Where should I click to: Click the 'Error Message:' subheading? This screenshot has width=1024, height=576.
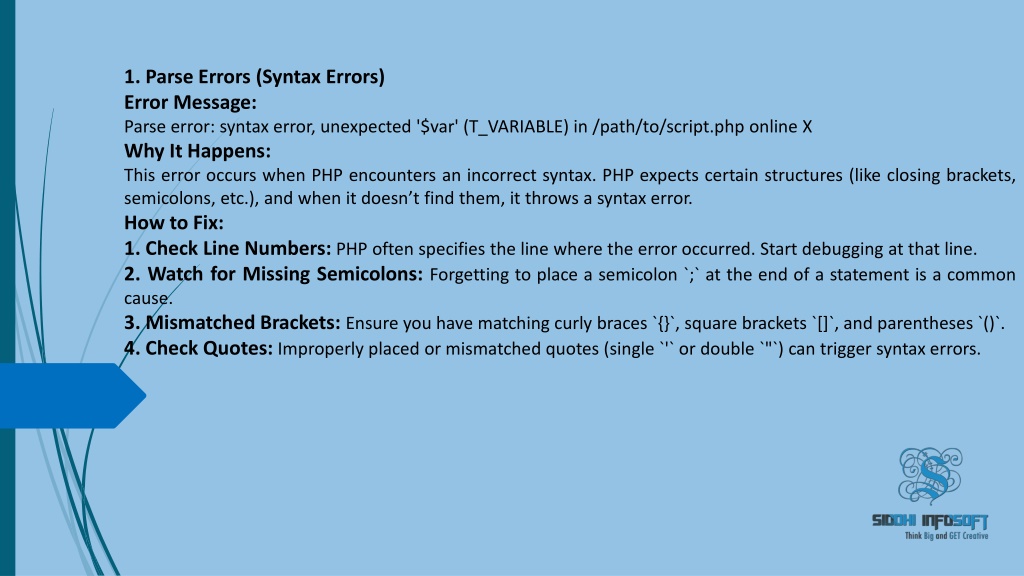point(190,103)
